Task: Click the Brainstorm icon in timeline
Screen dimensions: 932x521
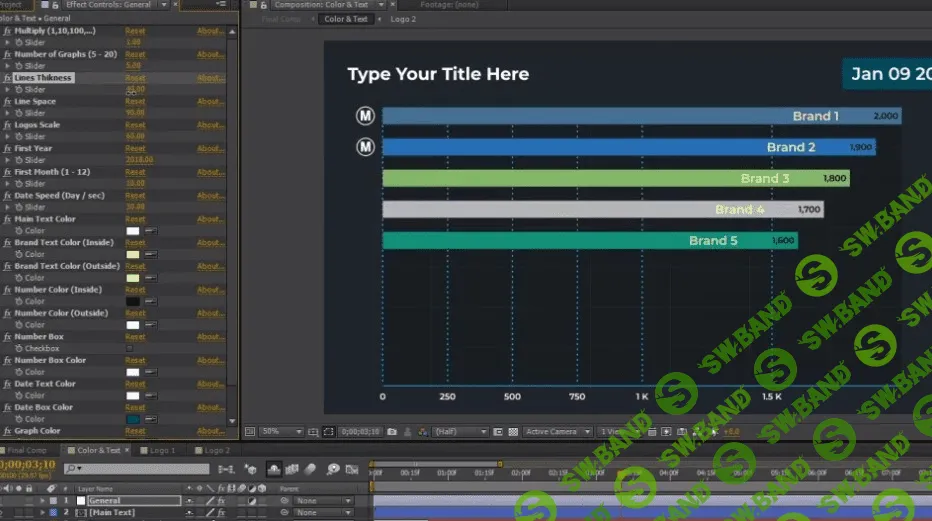Action: (x=333, y=469)
